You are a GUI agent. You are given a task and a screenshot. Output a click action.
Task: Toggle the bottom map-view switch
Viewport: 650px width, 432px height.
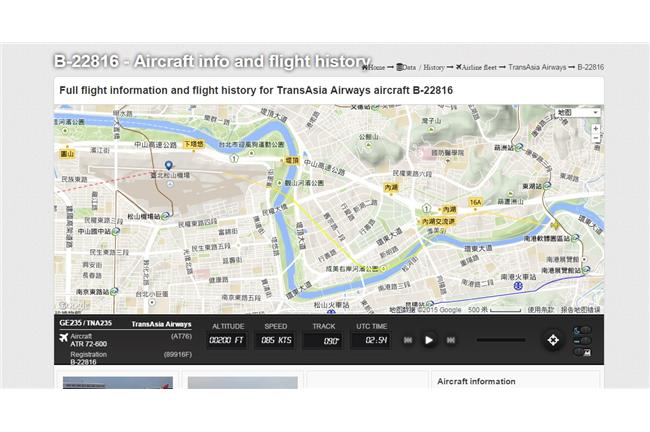coord(582,352)
